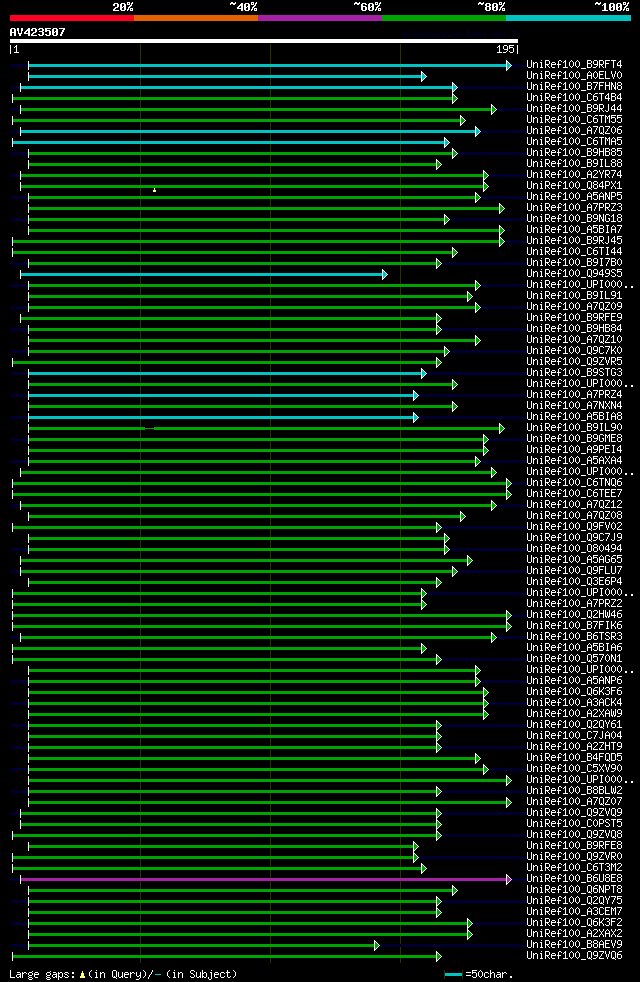Select label UniRef100_B9HB85

[x=574, y=152]
